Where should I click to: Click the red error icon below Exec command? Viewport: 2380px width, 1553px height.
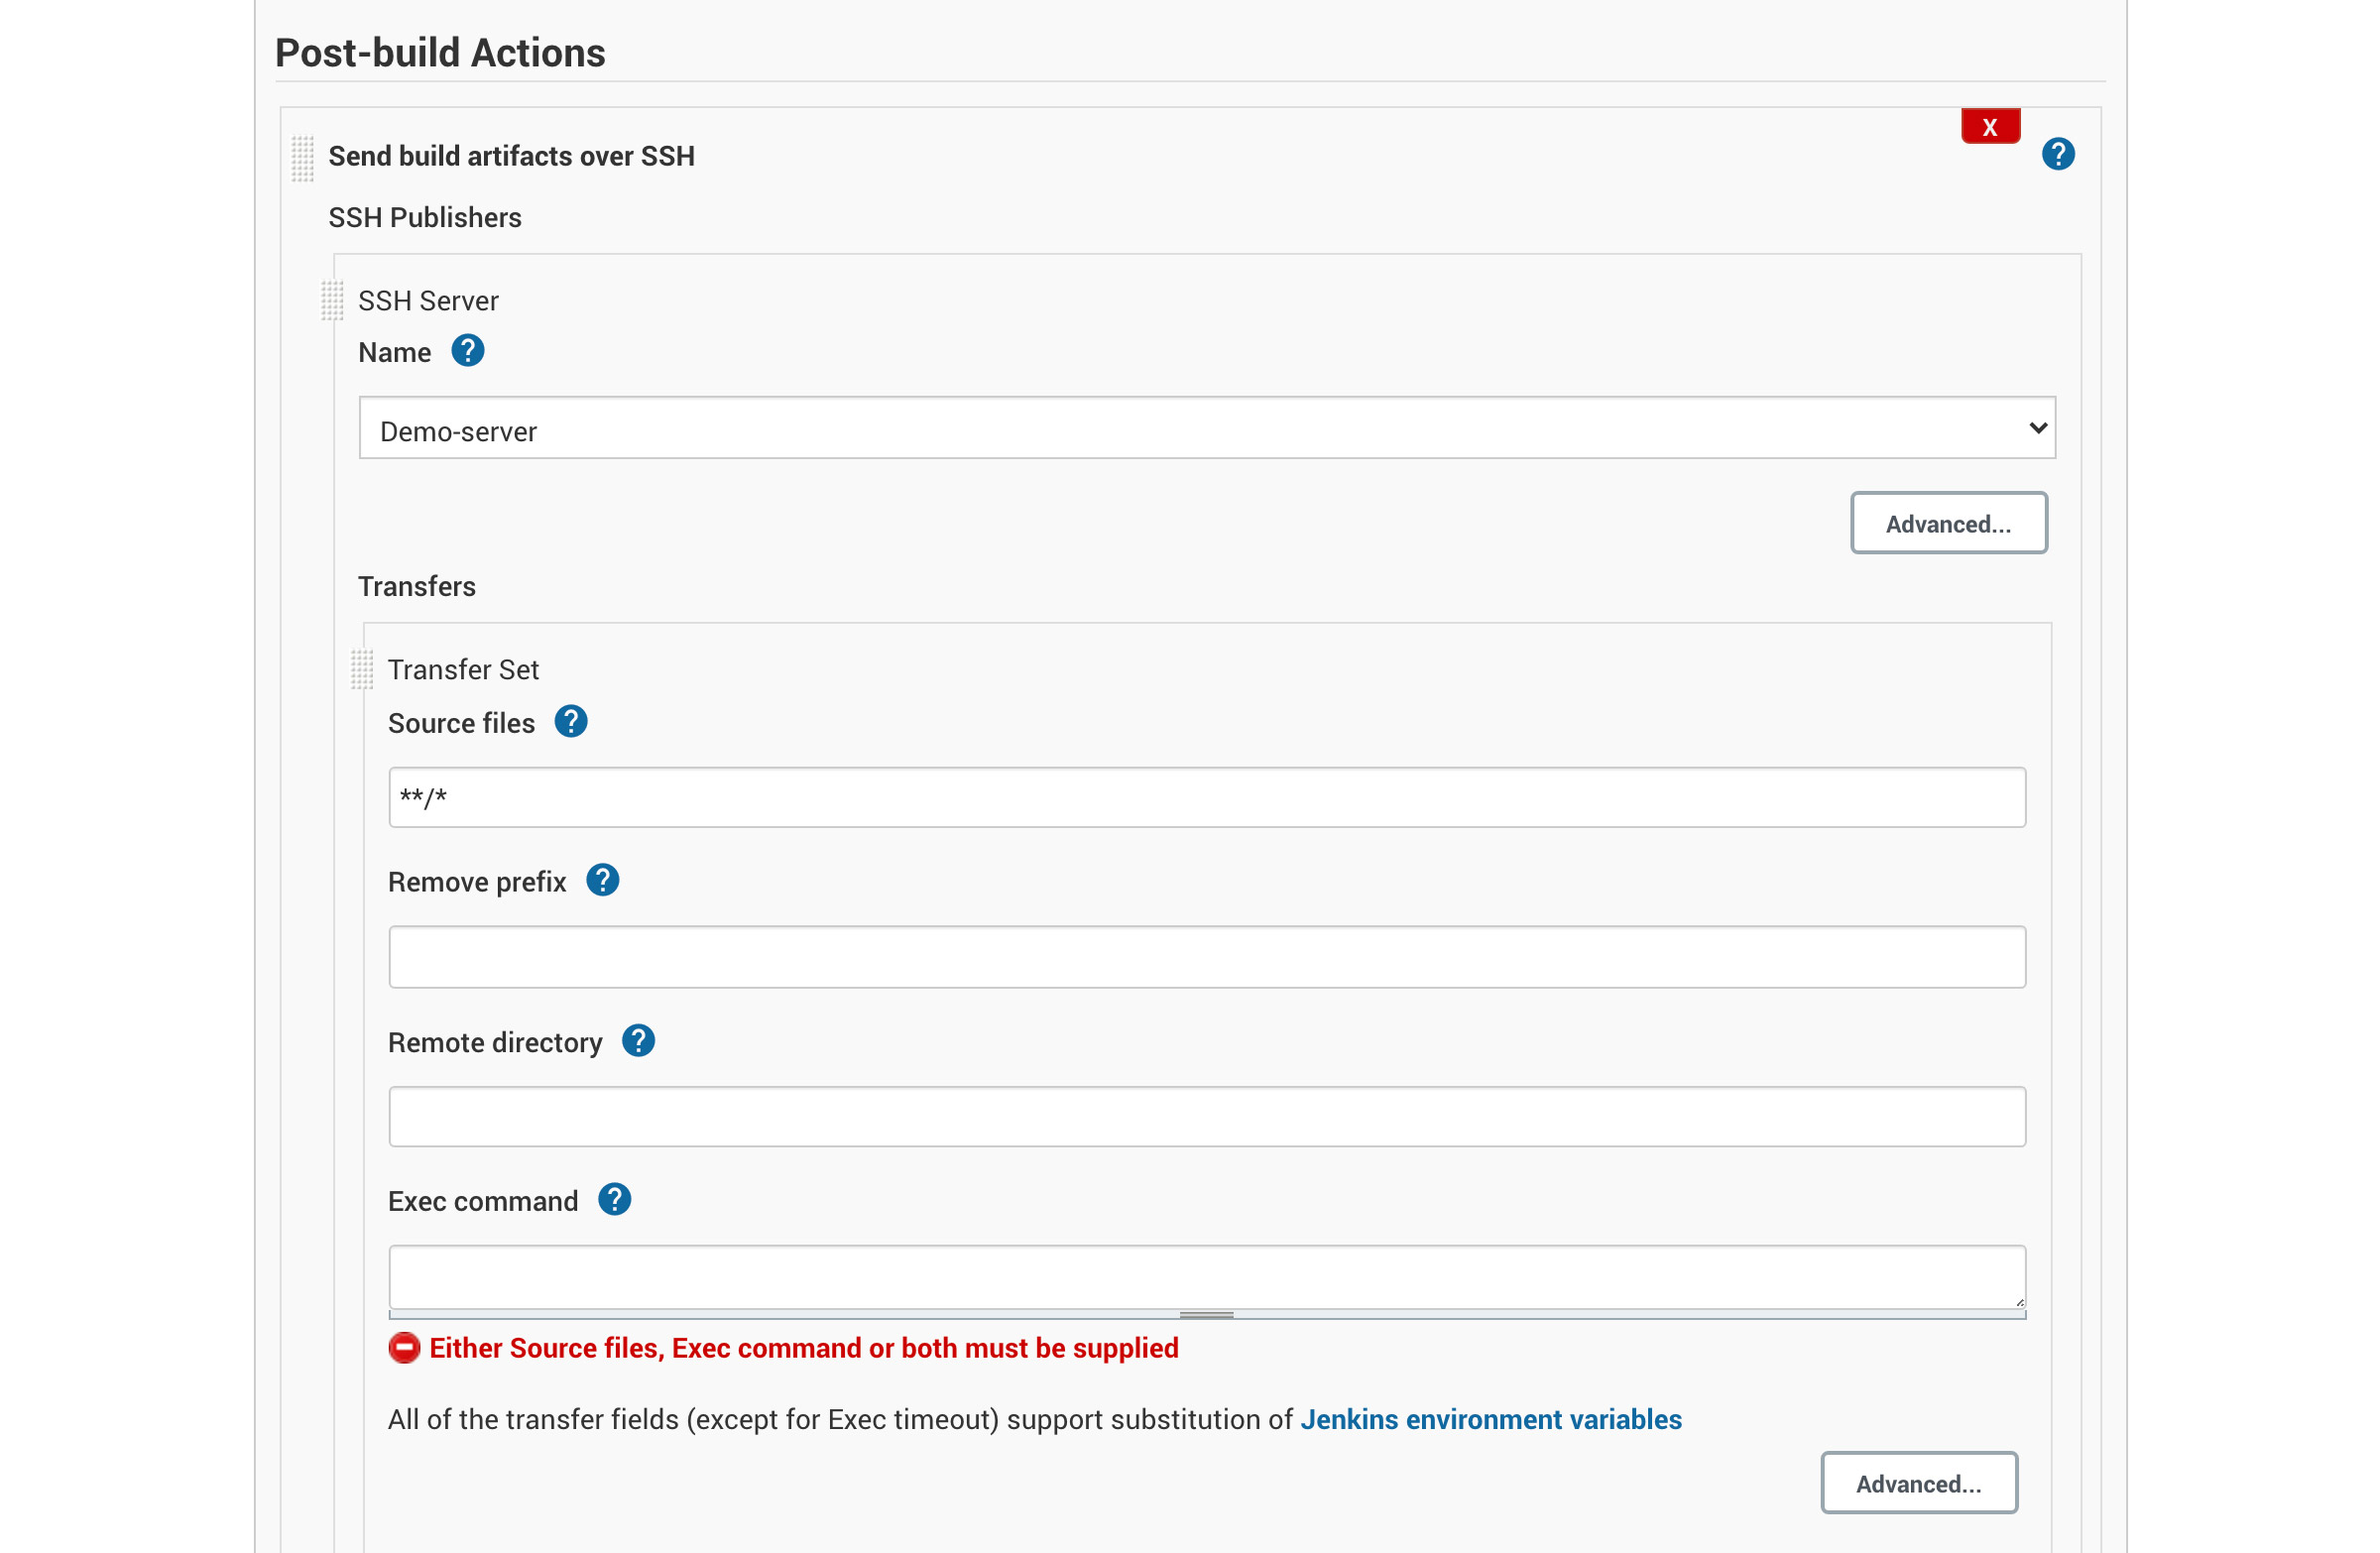click(x=404, y=1348)
